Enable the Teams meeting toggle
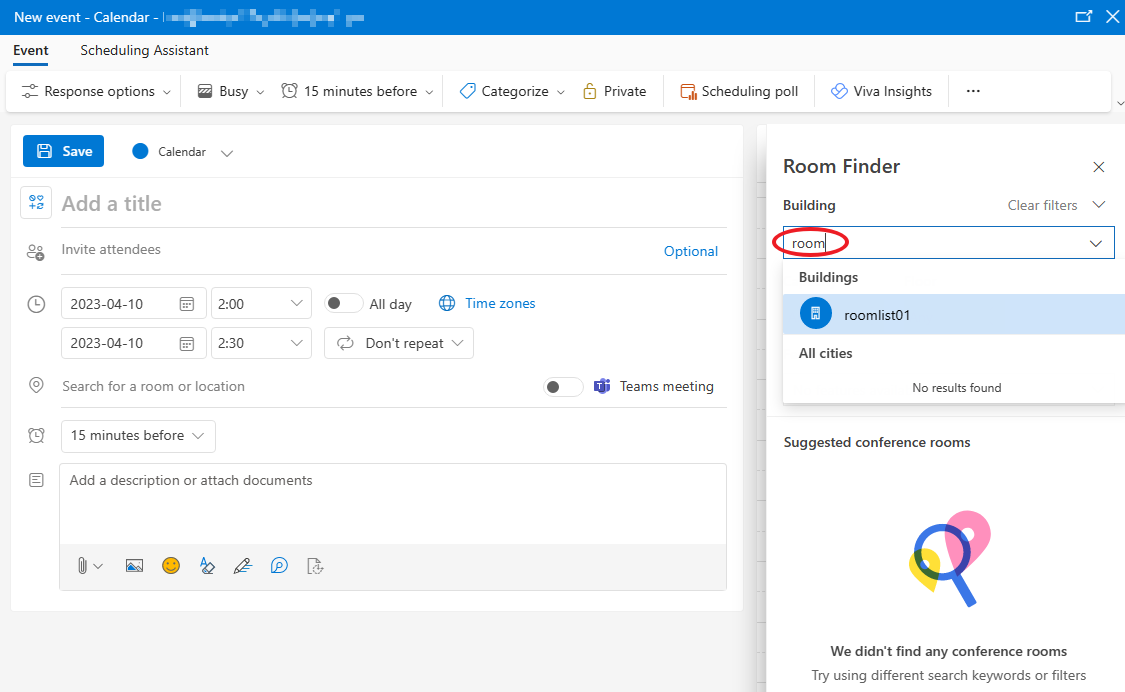 point(563,386)
